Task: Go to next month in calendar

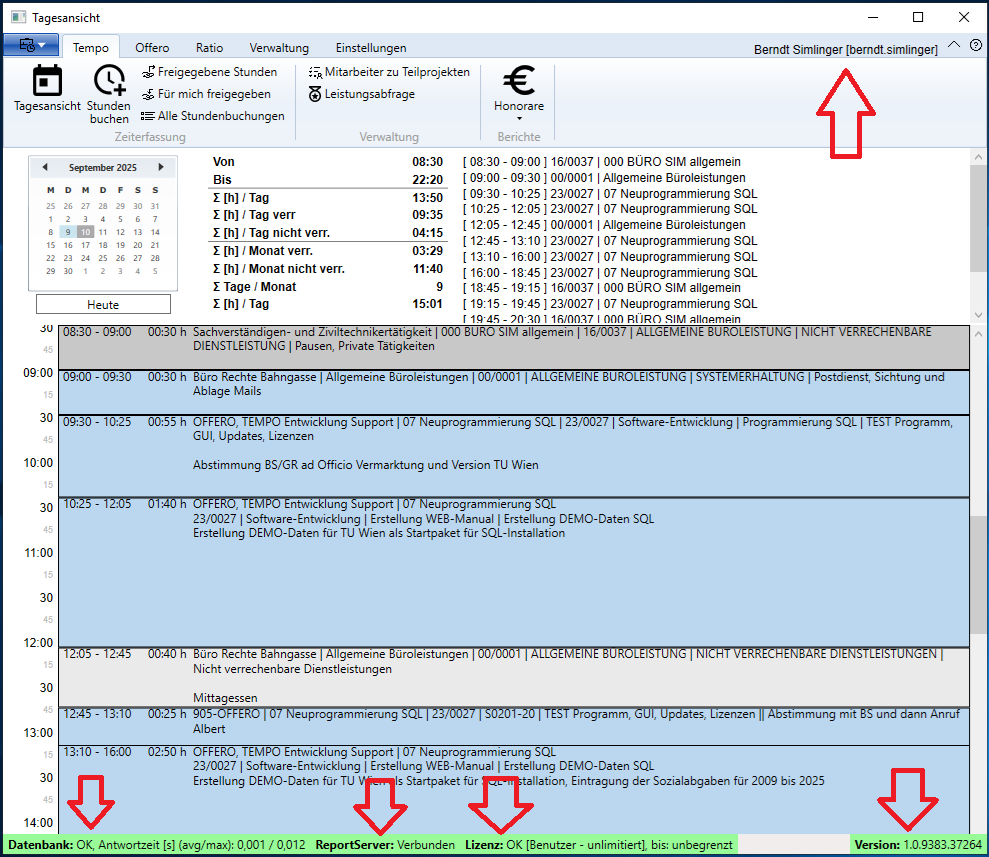Action: (x=160, y=168)
